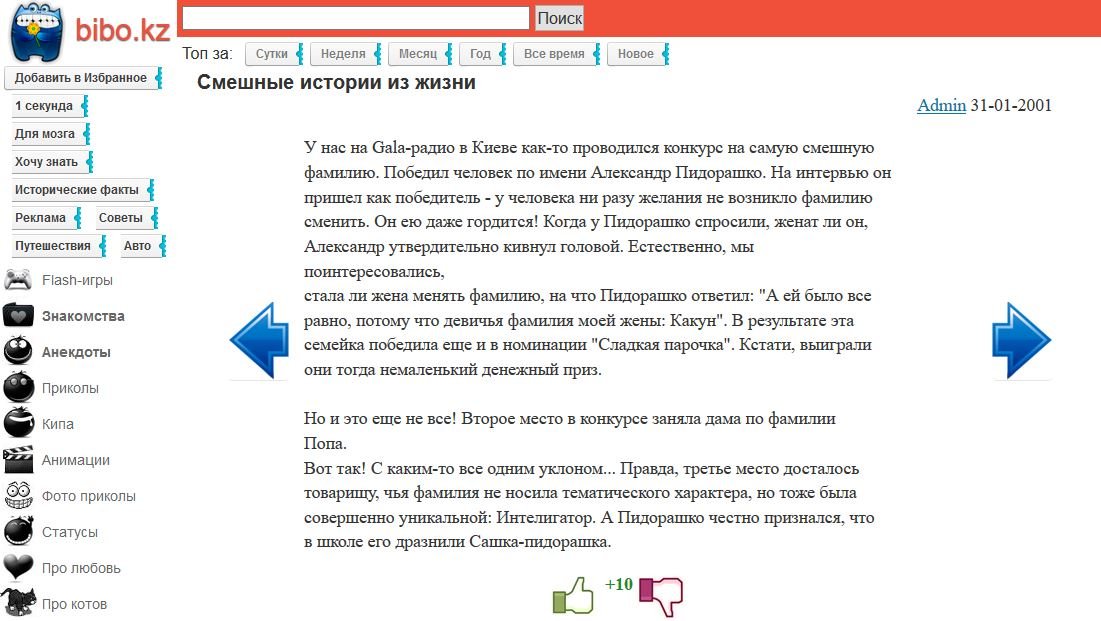1101x621 pixels.
Task: Go to the previous story with left arrow
Action: 259,340
